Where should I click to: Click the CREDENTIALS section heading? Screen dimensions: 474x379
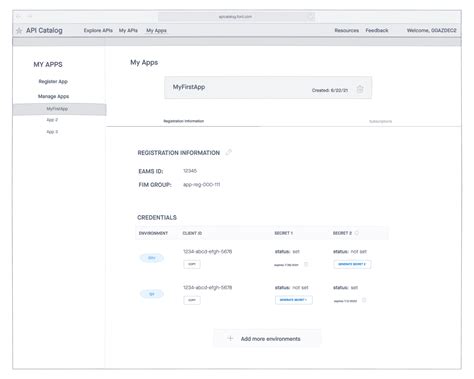(157, 217)
